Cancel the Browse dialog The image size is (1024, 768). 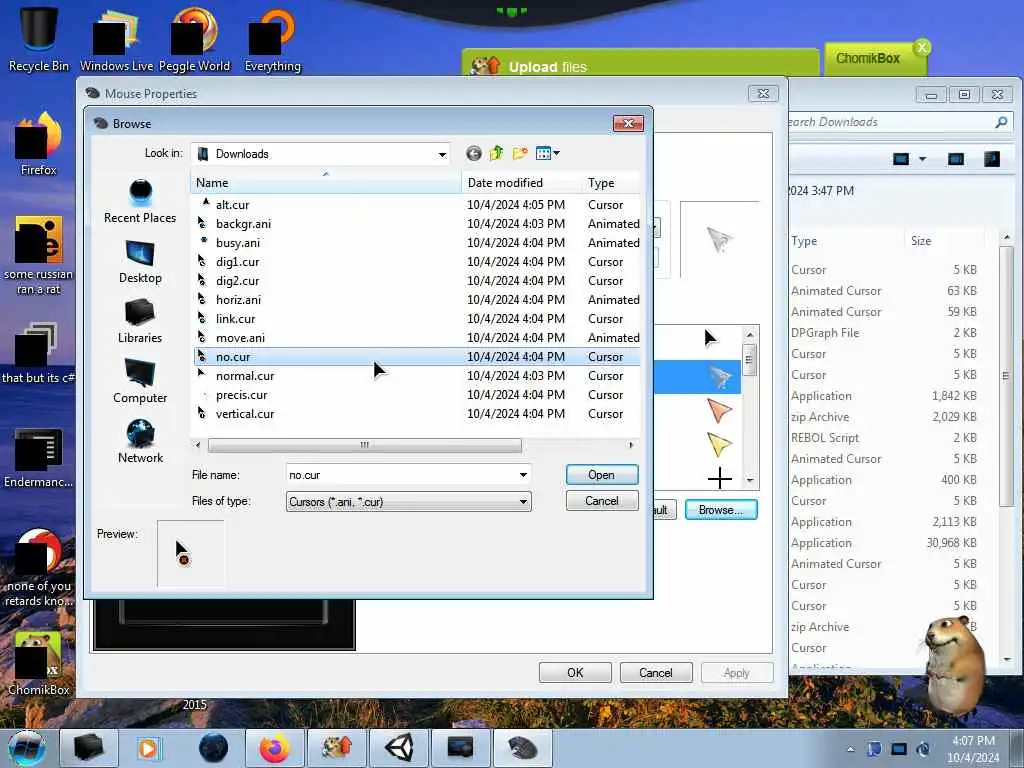601,501
